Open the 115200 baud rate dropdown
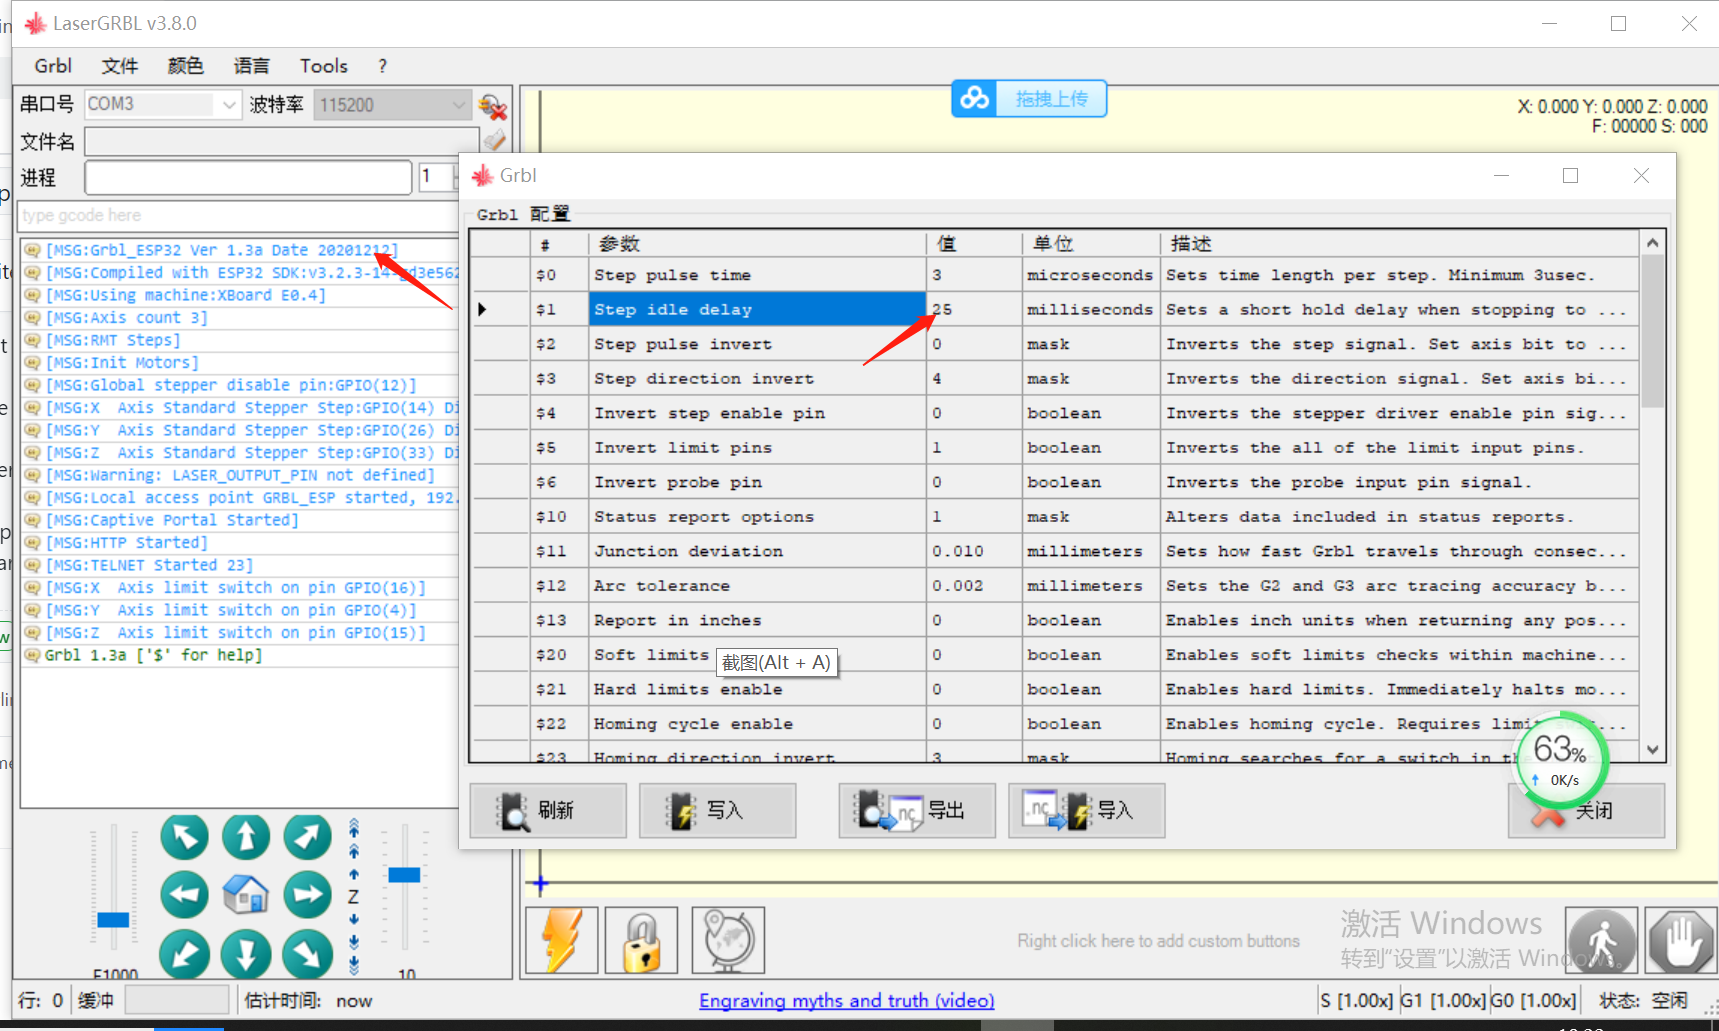The height and width of the screenshot is (1031, 1719). pyautogui.click(x=458, y=104)
